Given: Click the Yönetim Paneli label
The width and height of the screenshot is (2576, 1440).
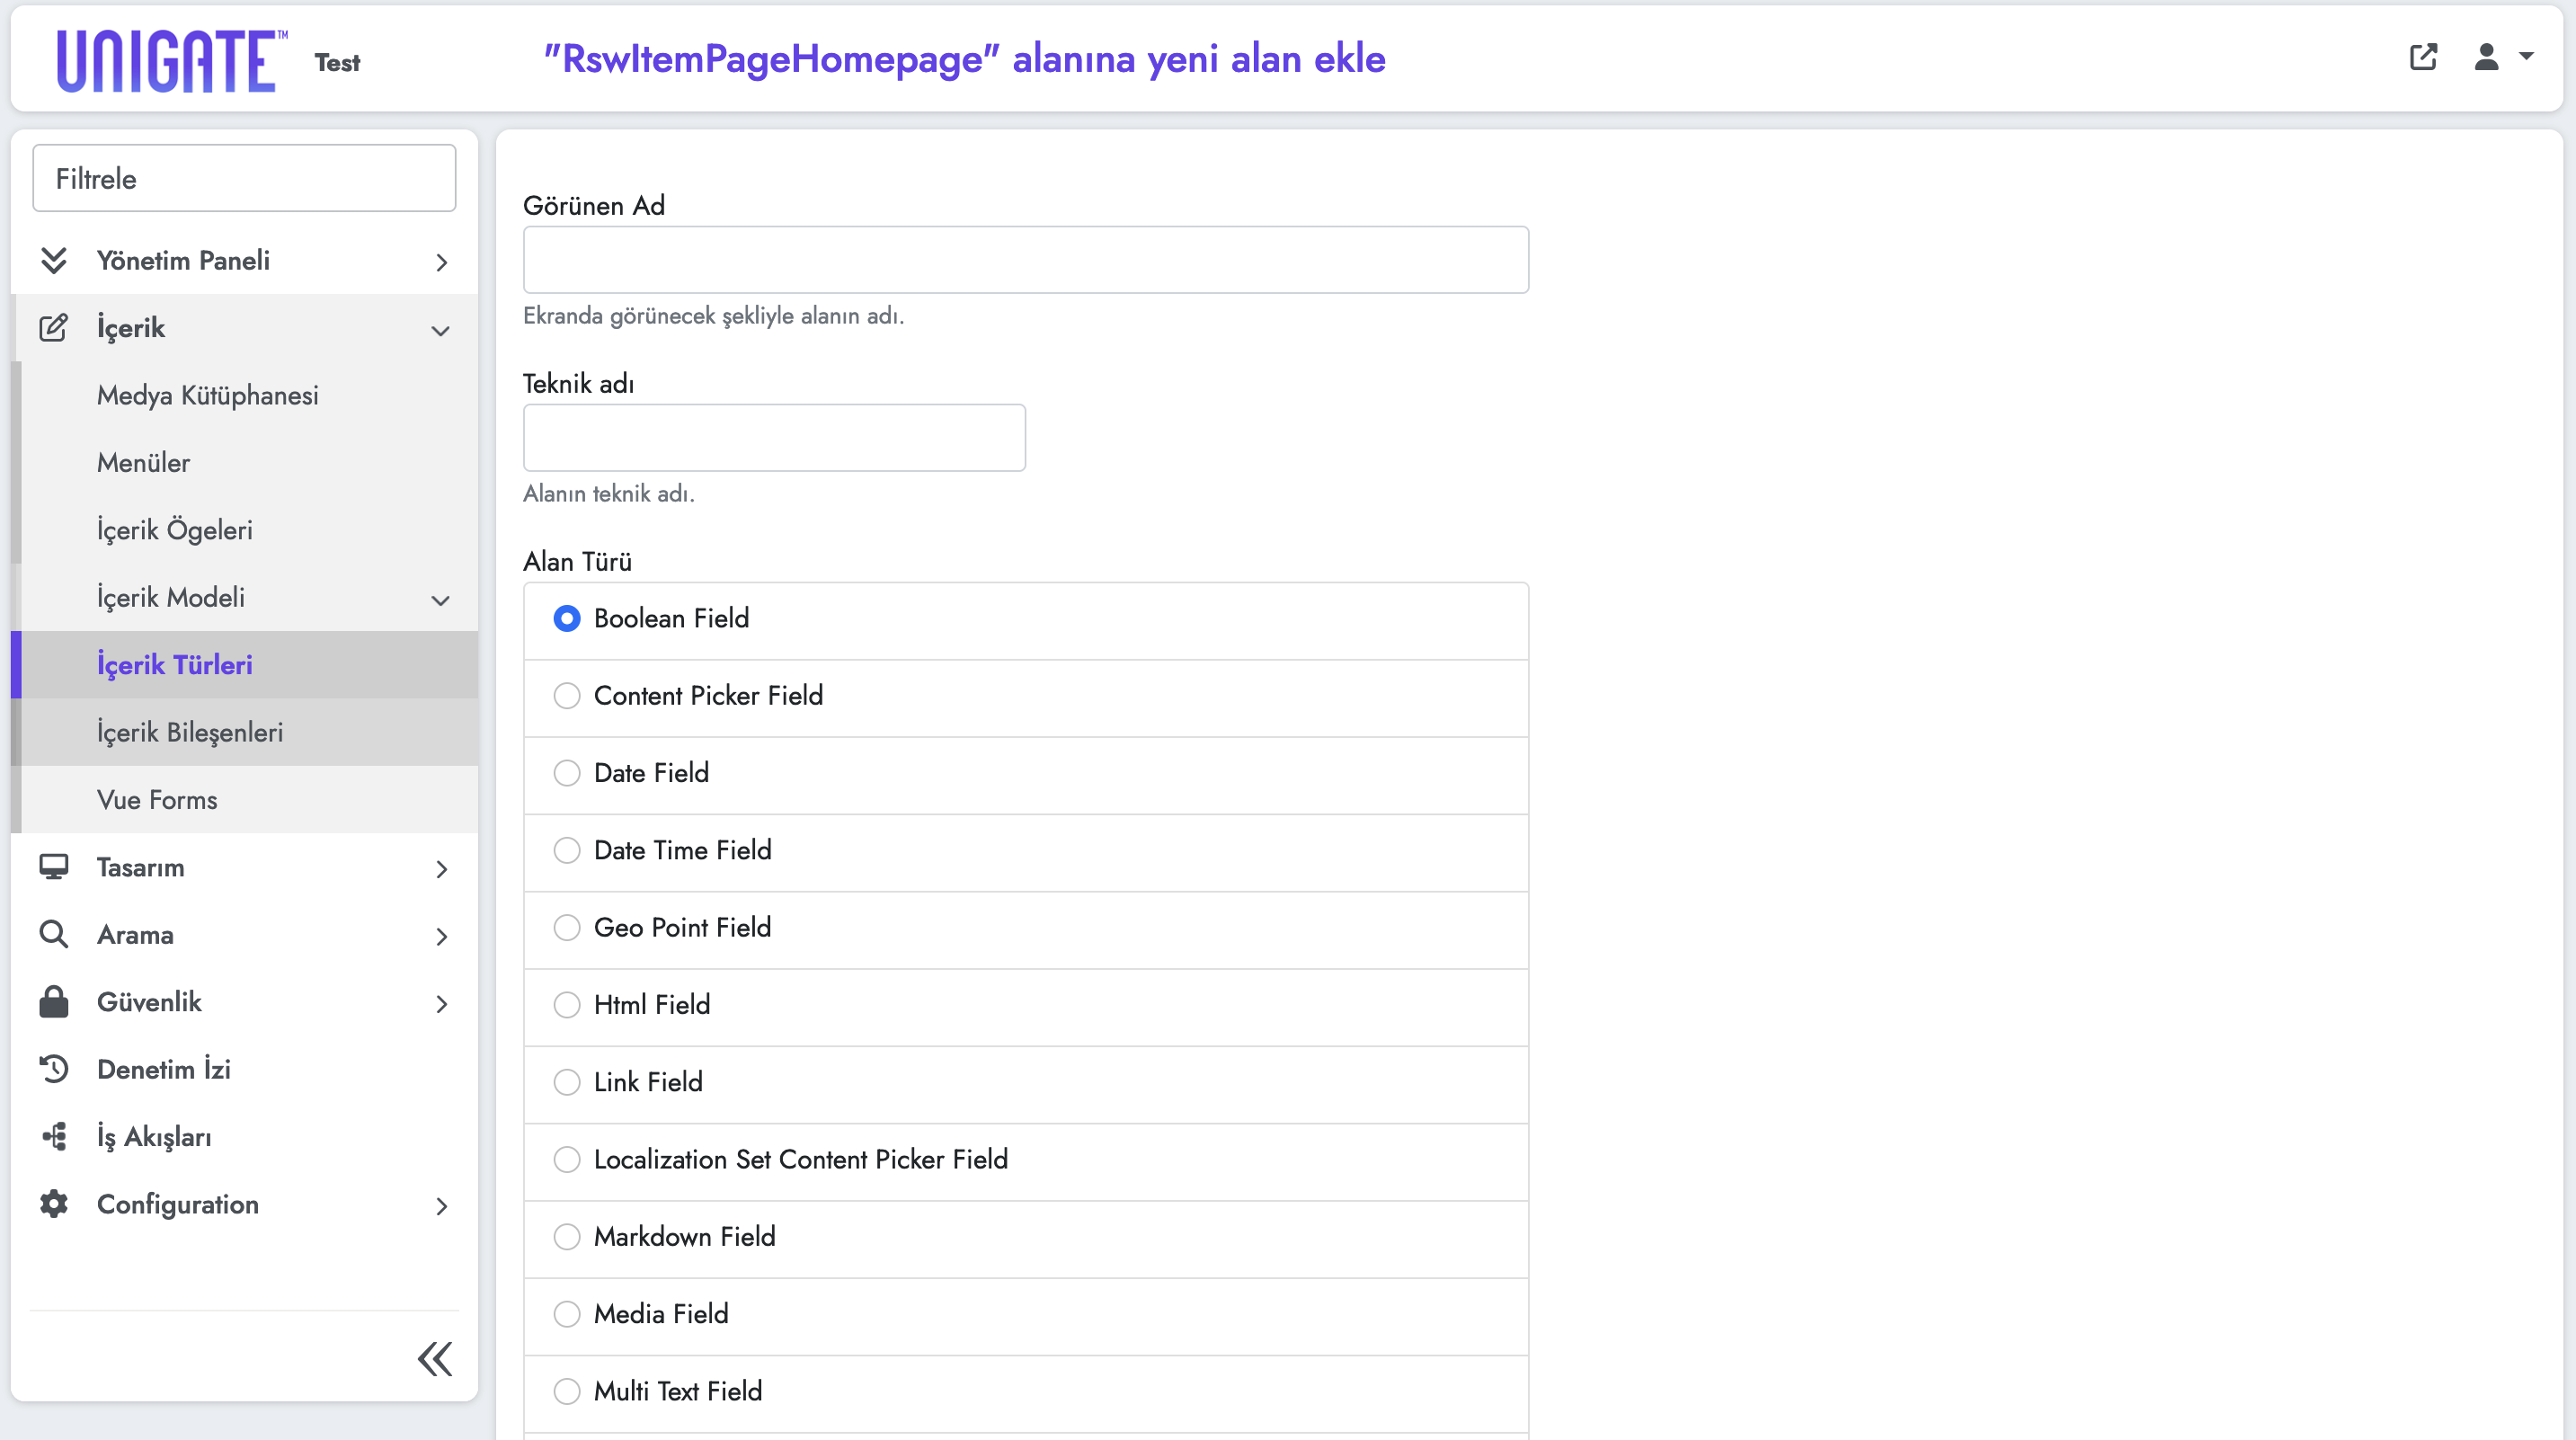Looking at the screenshot, I should pyautogui.click(x=183, y=260).
